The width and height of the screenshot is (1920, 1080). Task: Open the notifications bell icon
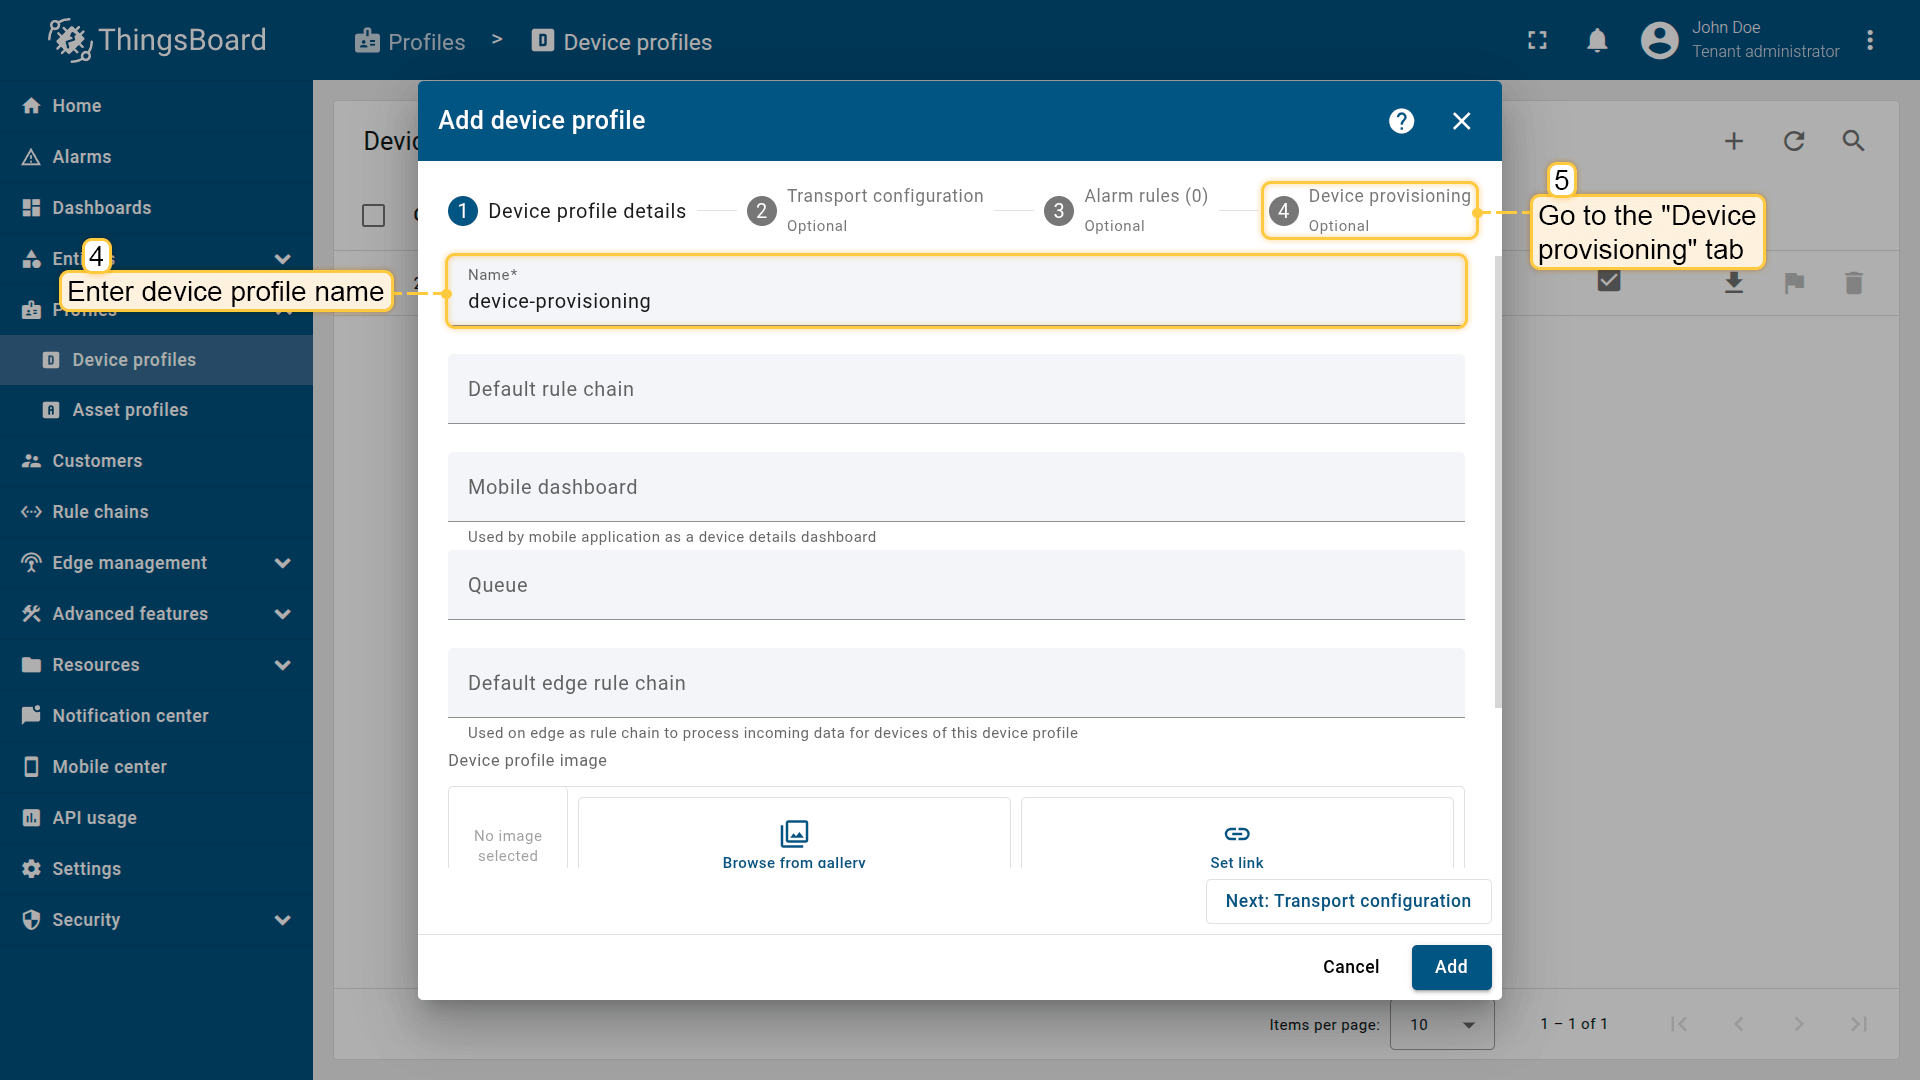[x=1597, y=41]
